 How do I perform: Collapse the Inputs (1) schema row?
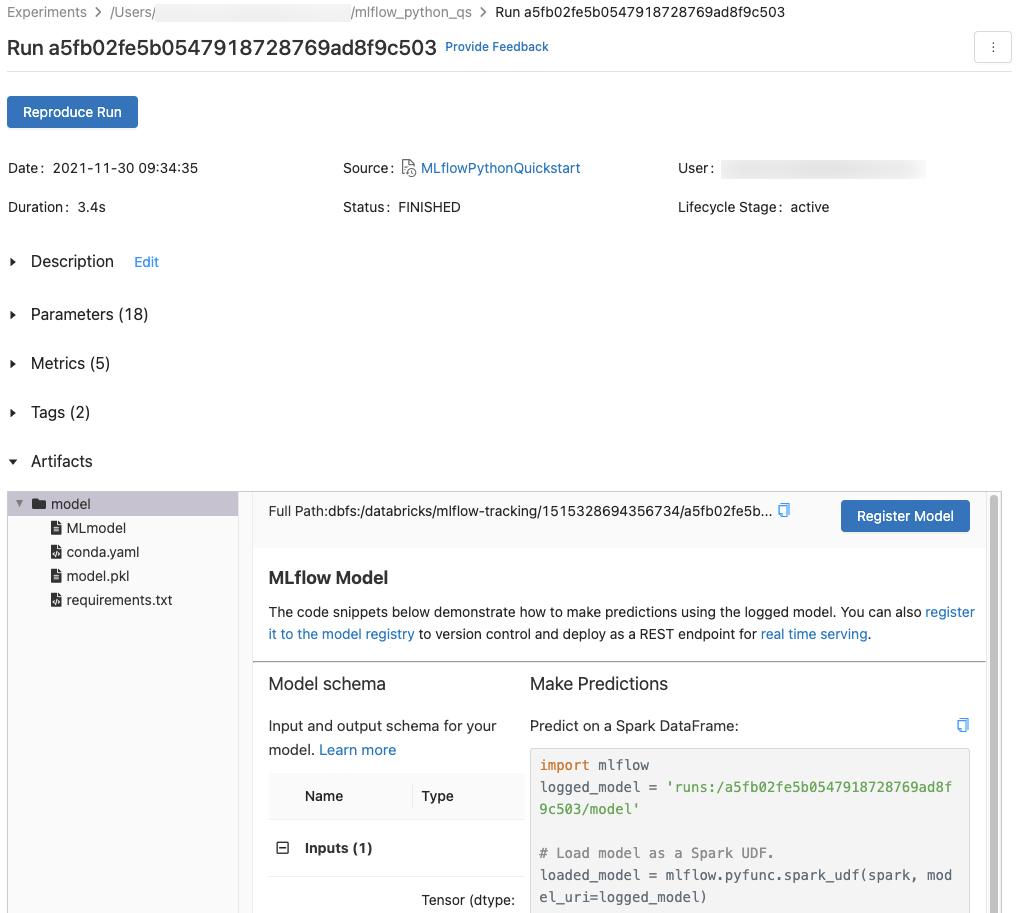pos(282,848)
